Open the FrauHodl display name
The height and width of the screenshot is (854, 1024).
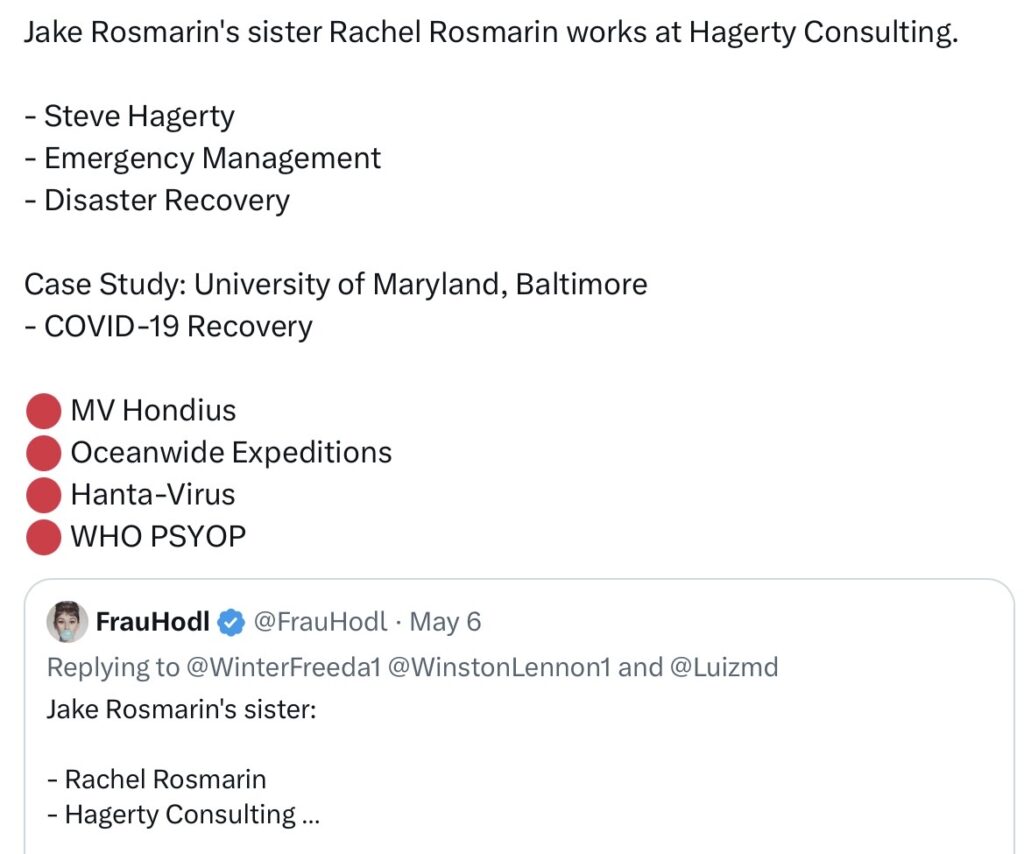point(153,622)
